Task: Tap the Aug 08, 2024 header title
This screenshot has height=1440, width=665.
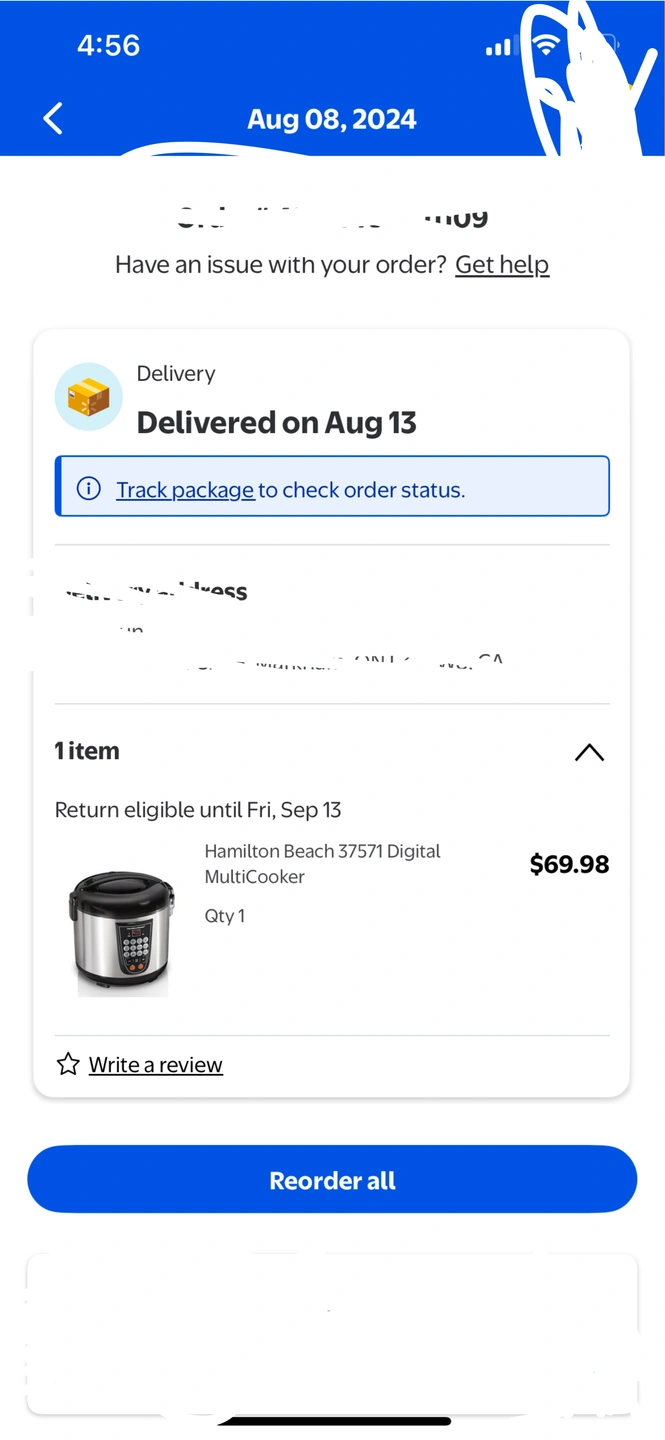Action: coord(331,119)
